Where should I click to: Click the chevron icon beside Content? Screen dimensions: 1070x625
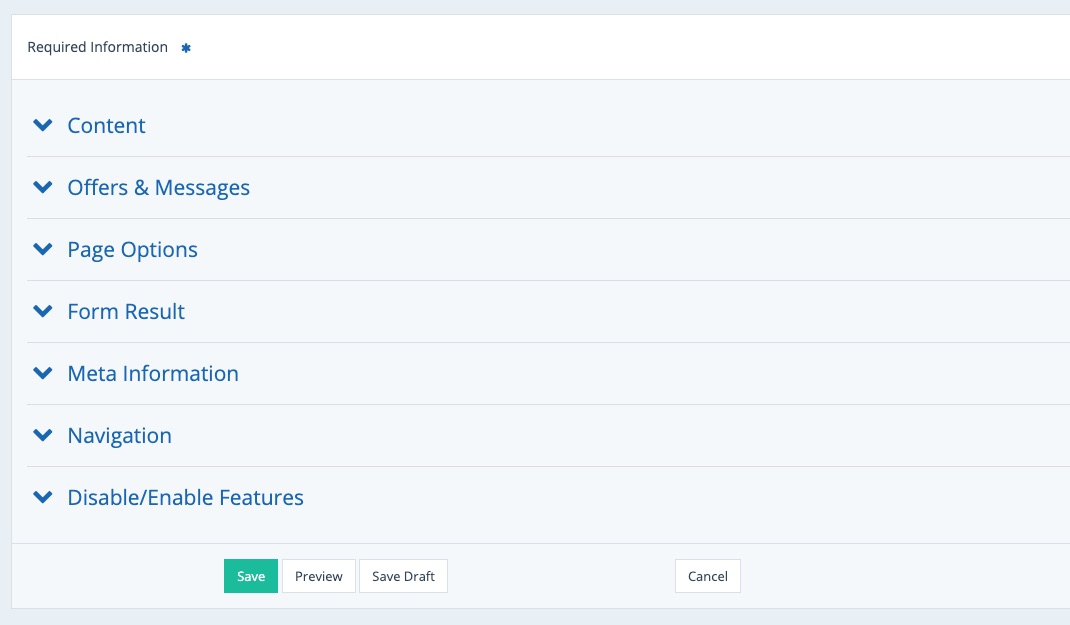click(x=42, y=126)
